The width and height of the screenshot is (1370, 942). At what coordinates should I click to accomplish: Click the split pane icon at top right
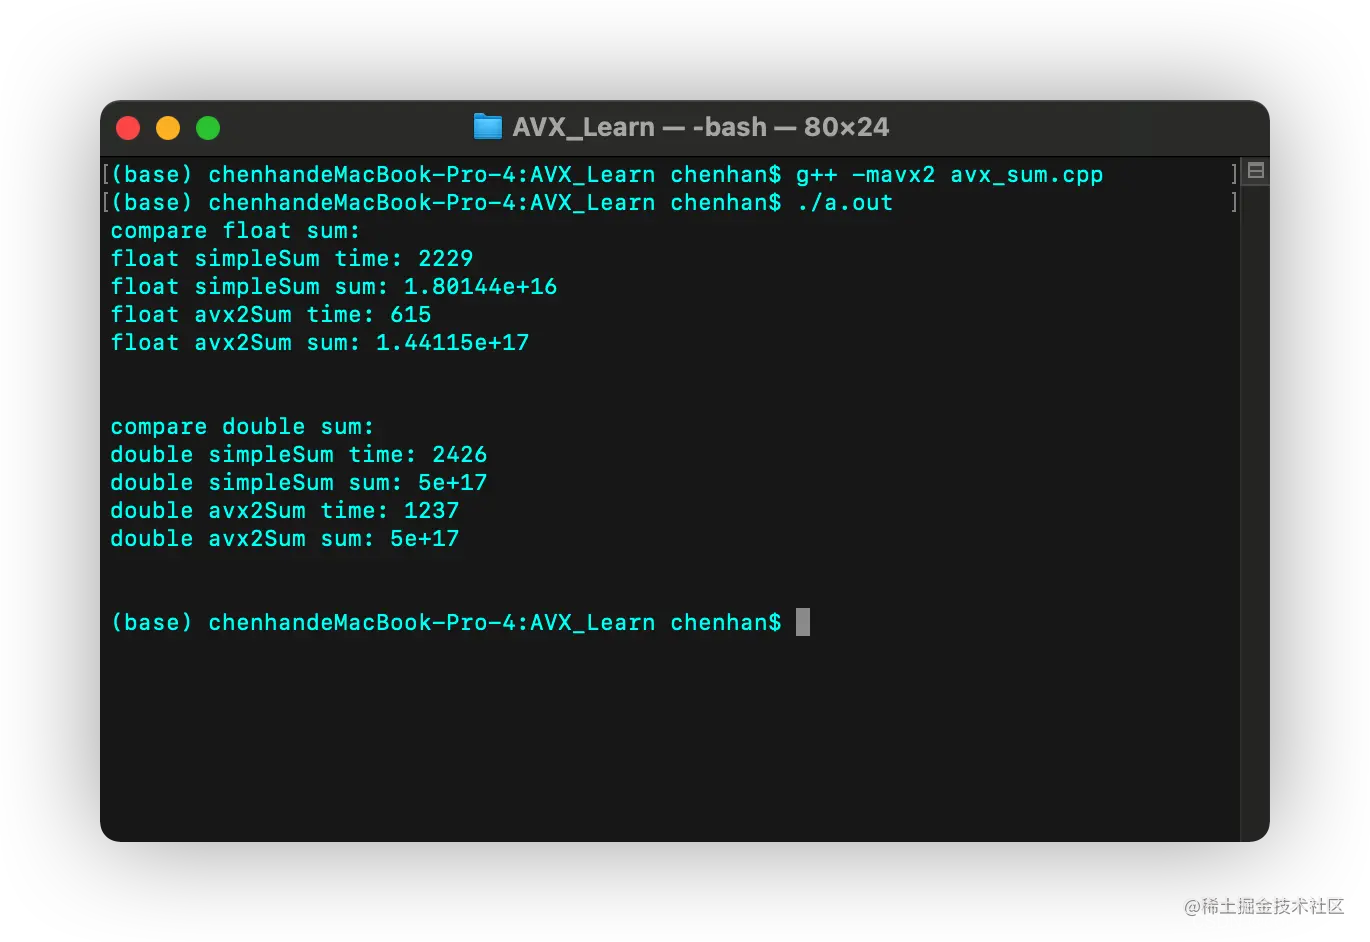[1256, 171]
